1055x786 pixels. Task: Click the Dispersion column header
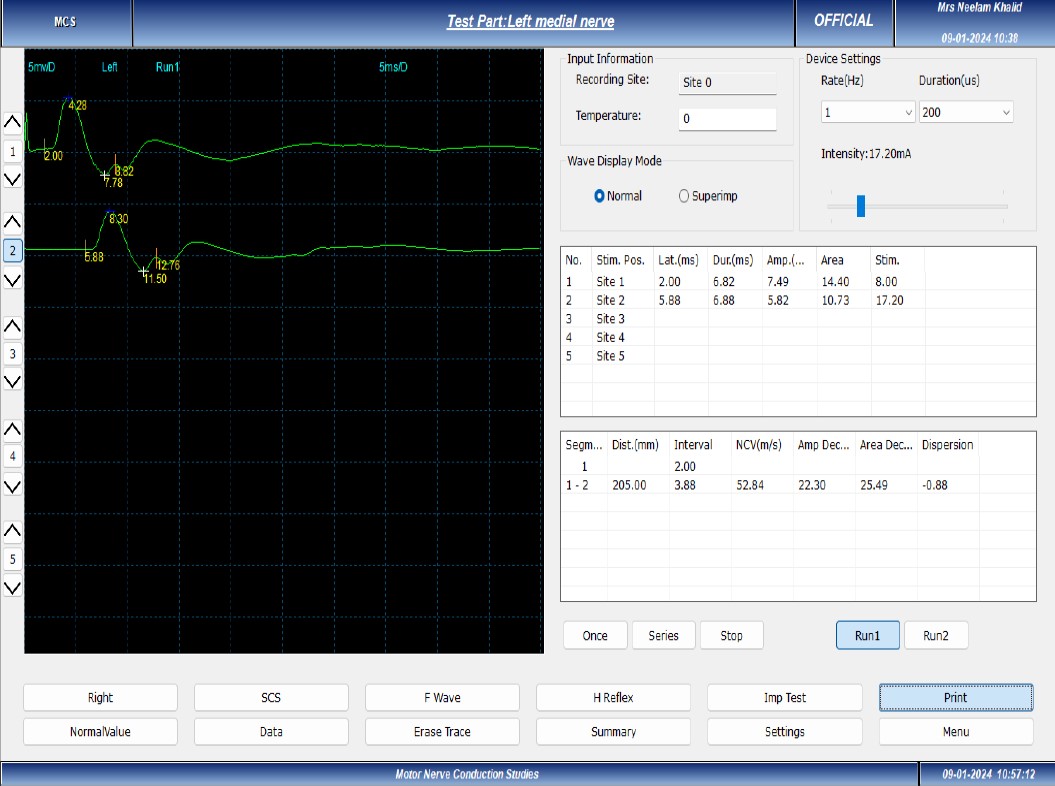point(947,445)
